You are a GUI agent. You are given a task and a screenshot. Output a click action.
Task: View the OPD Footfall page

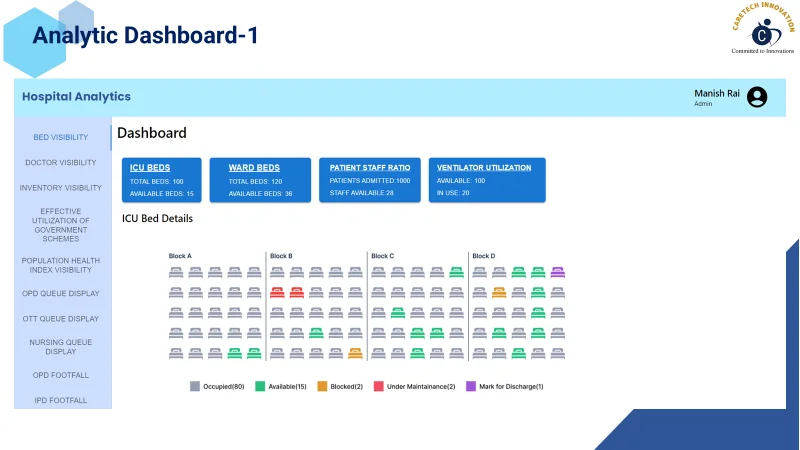pyautogui.click(x=61, y=375)
